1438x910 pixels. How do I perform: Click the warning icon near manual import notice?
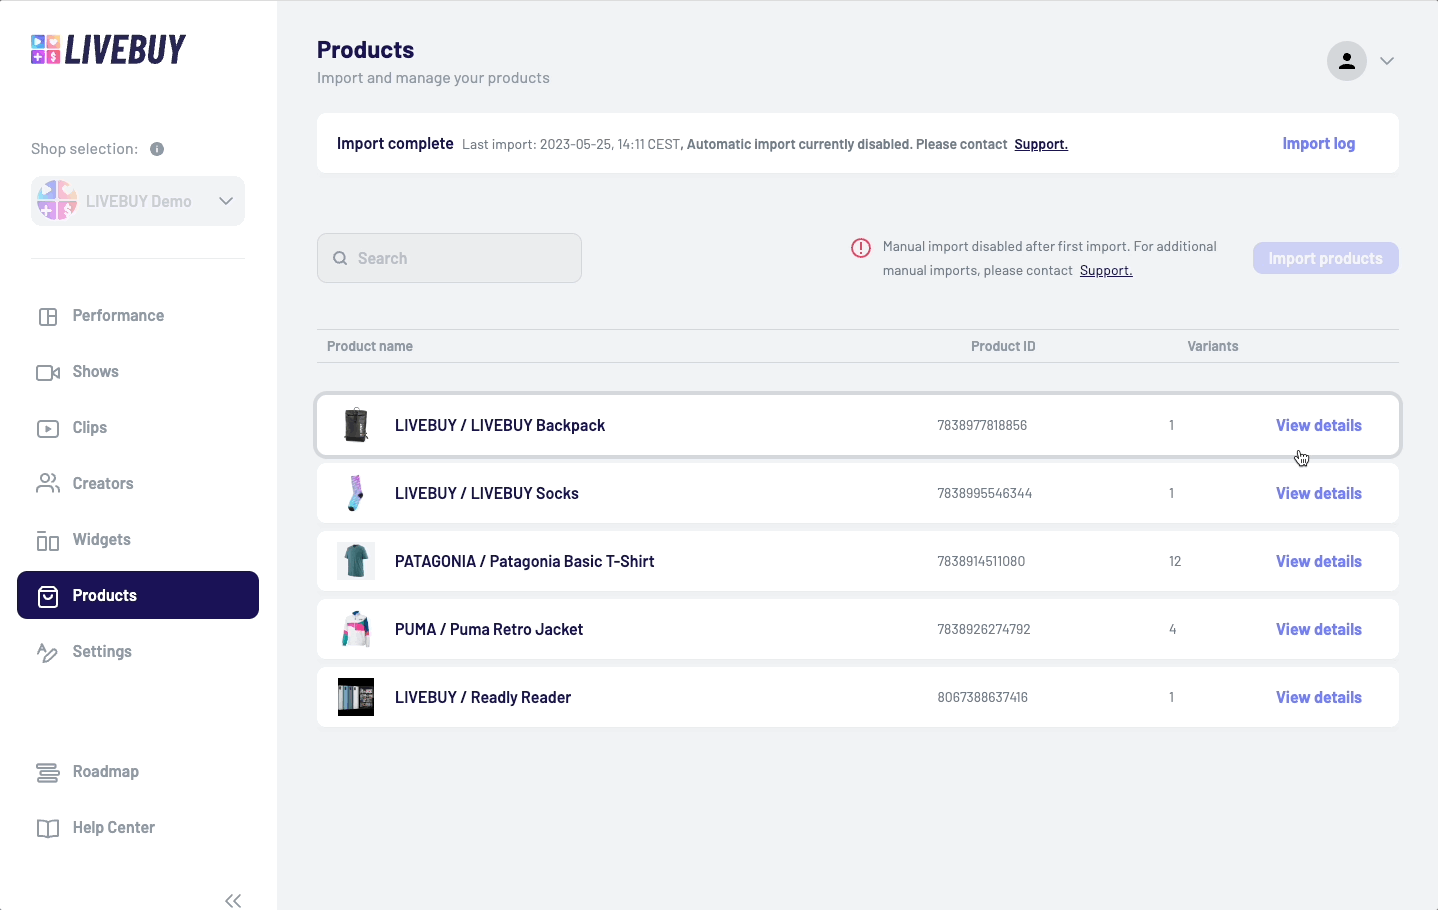pyautogui.click(x=861, y=247)
